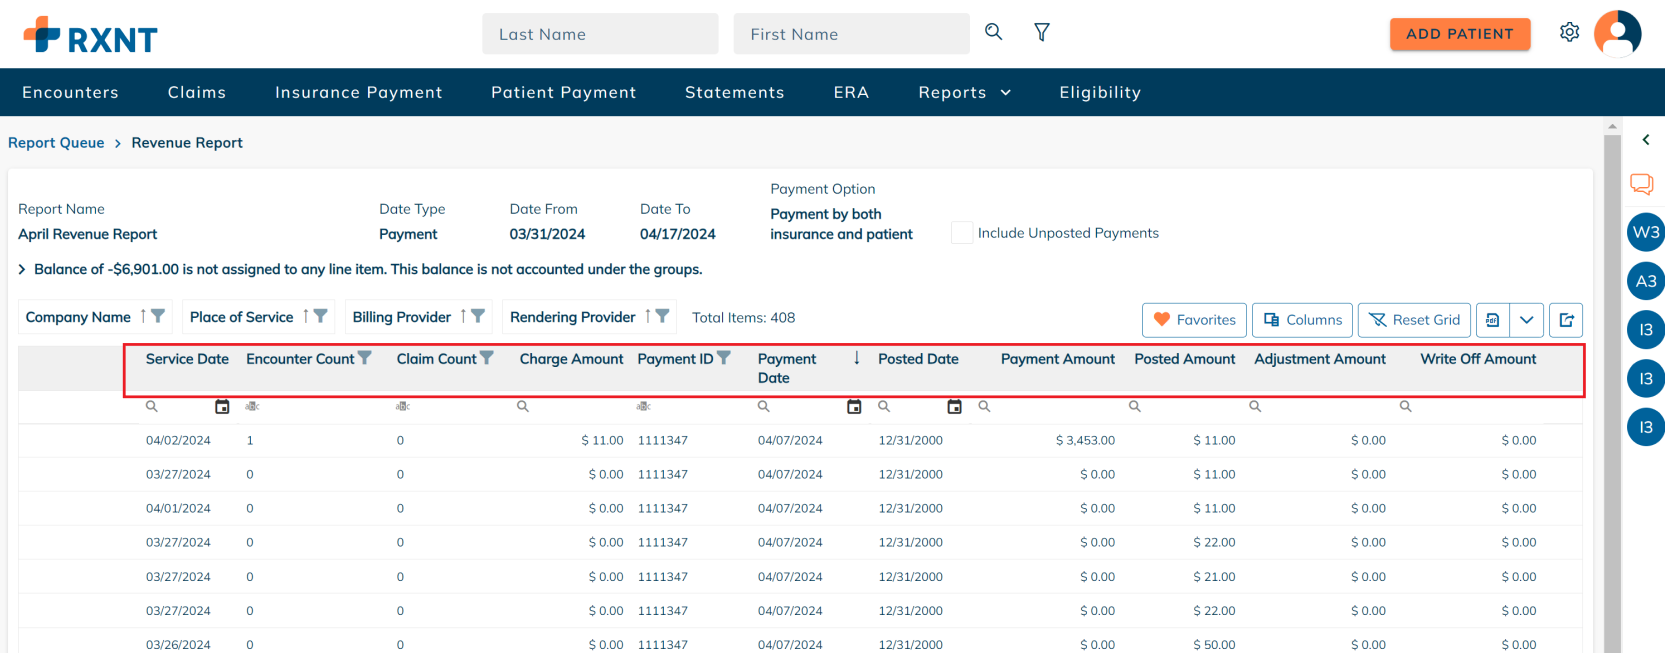Click the Last Name search field
1665x653 pixels.
(x=600, y=34)
